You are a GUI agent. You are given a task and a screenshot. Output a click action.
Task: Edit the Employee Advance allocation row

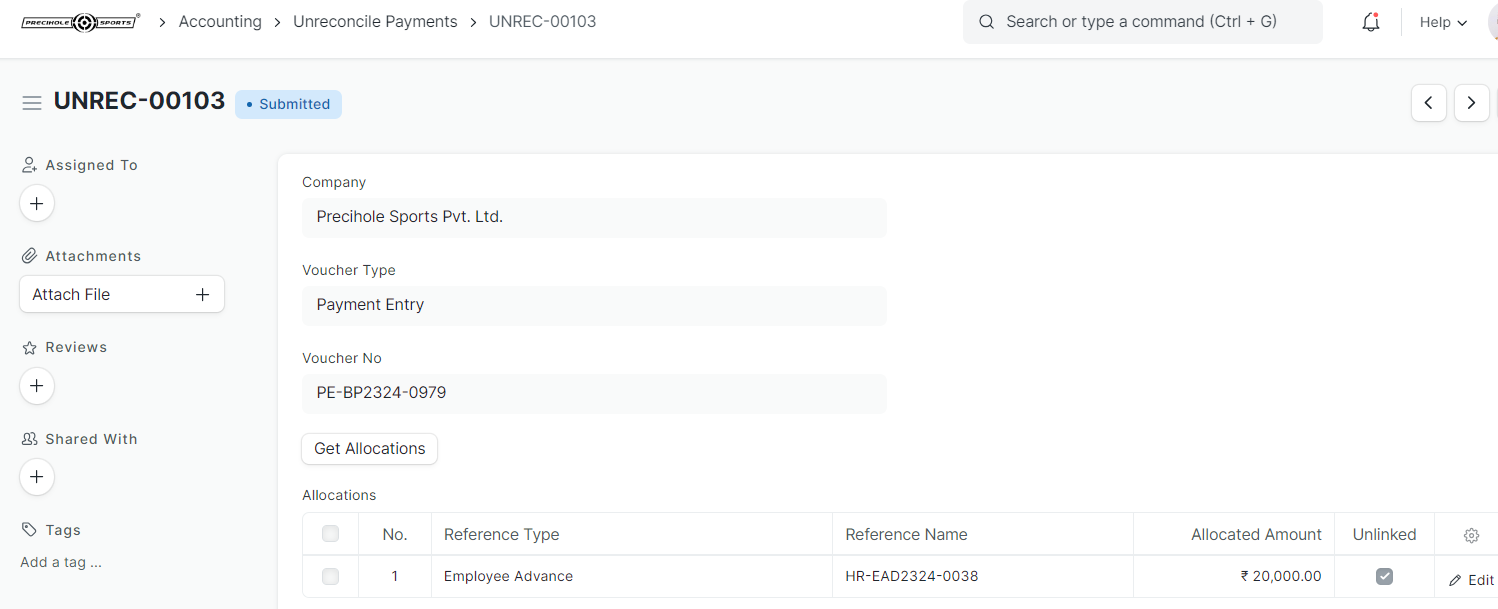1471,579
